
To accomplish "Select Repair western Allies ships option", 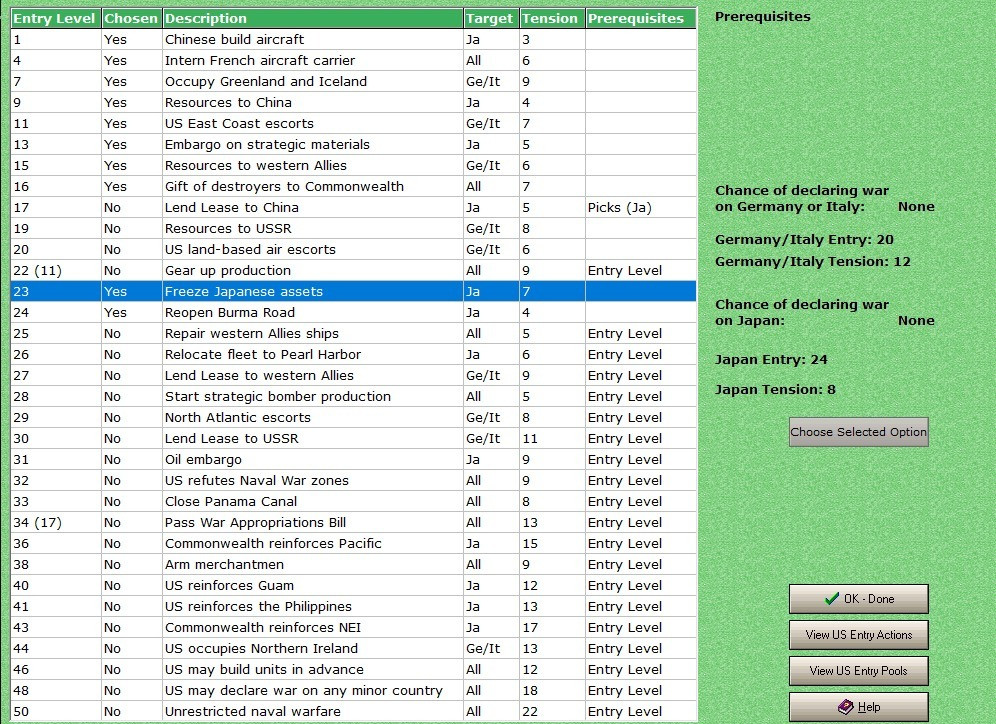I will click(353, 333).
